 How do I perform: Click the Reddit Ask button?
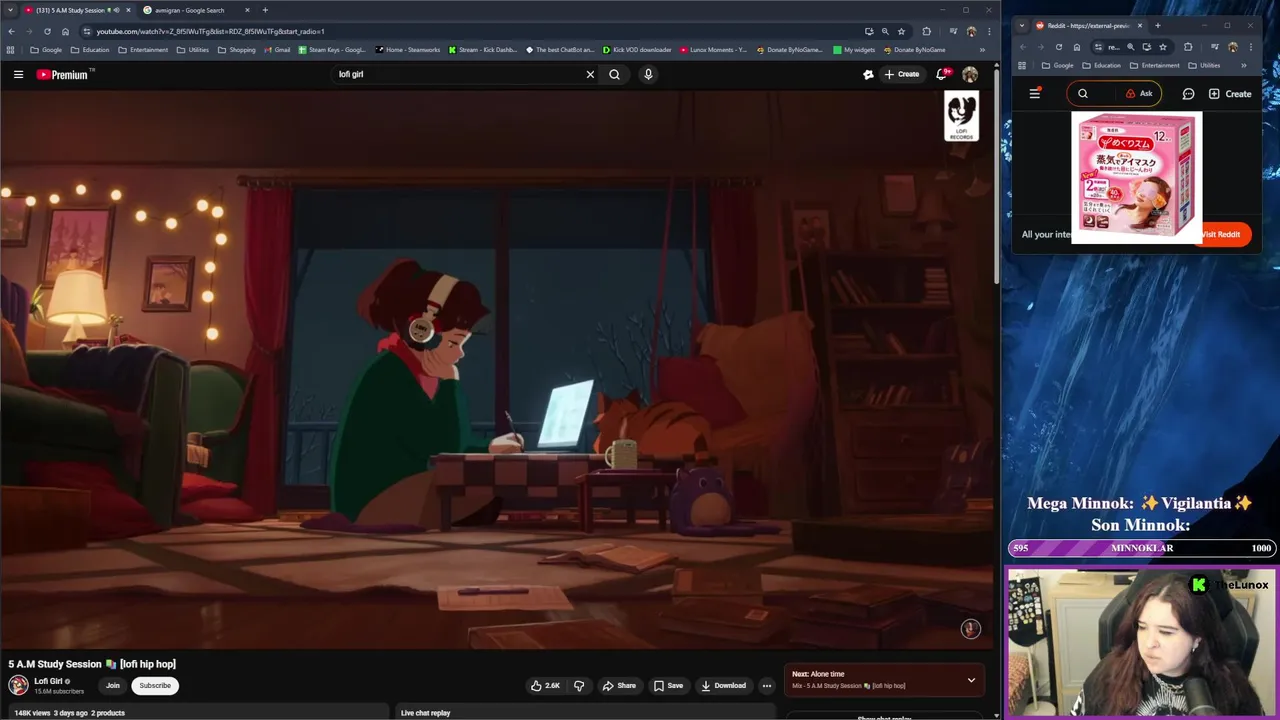(1139, 94)
